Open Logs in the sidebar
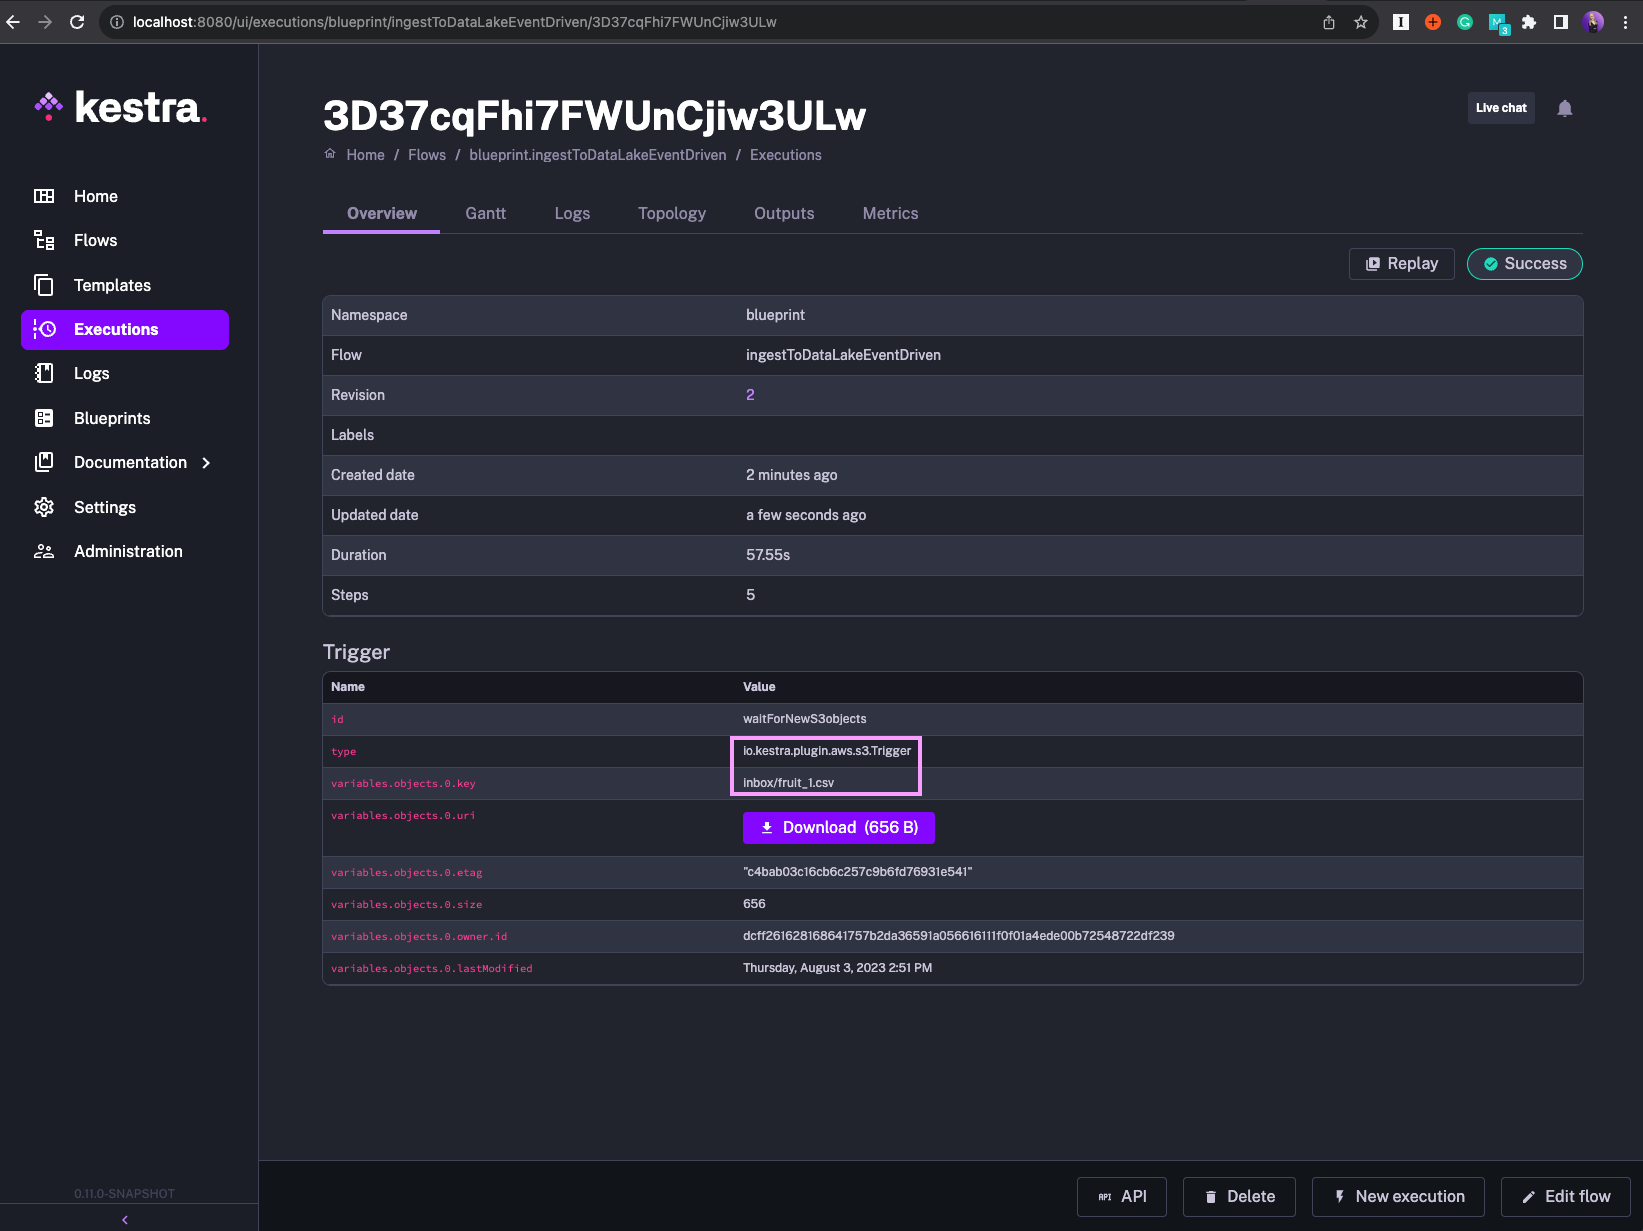 91,373
